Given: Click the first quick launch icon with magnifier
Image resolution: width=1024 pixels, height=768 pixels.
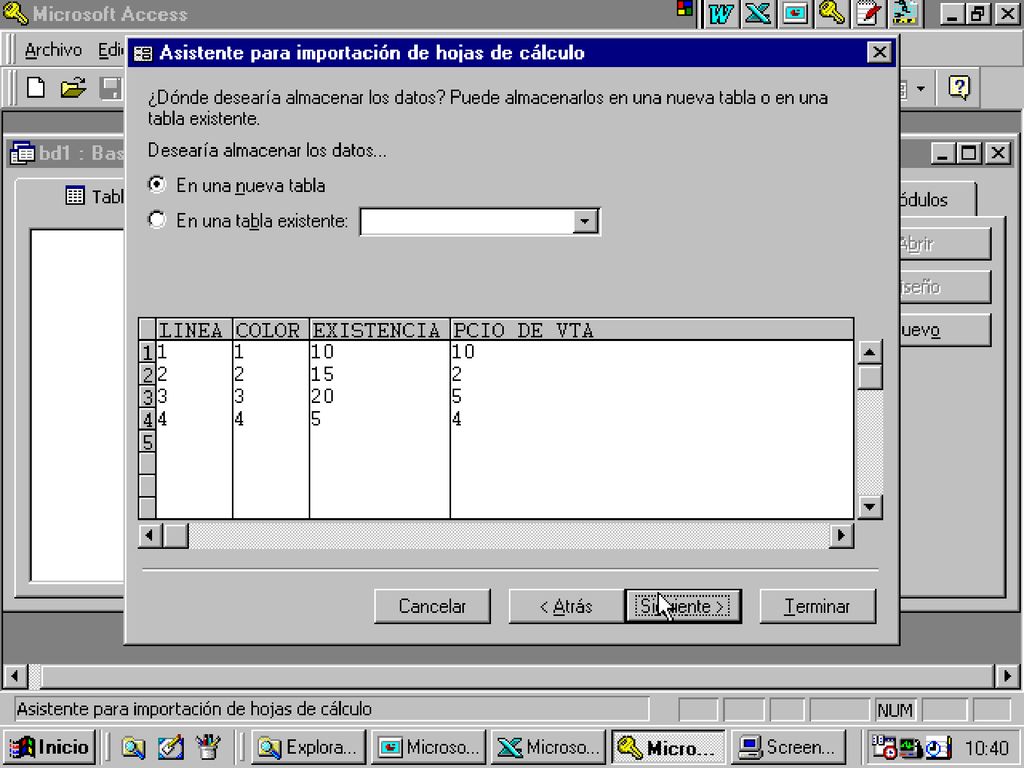Looking at the screenshot, I should pos(133,747).
